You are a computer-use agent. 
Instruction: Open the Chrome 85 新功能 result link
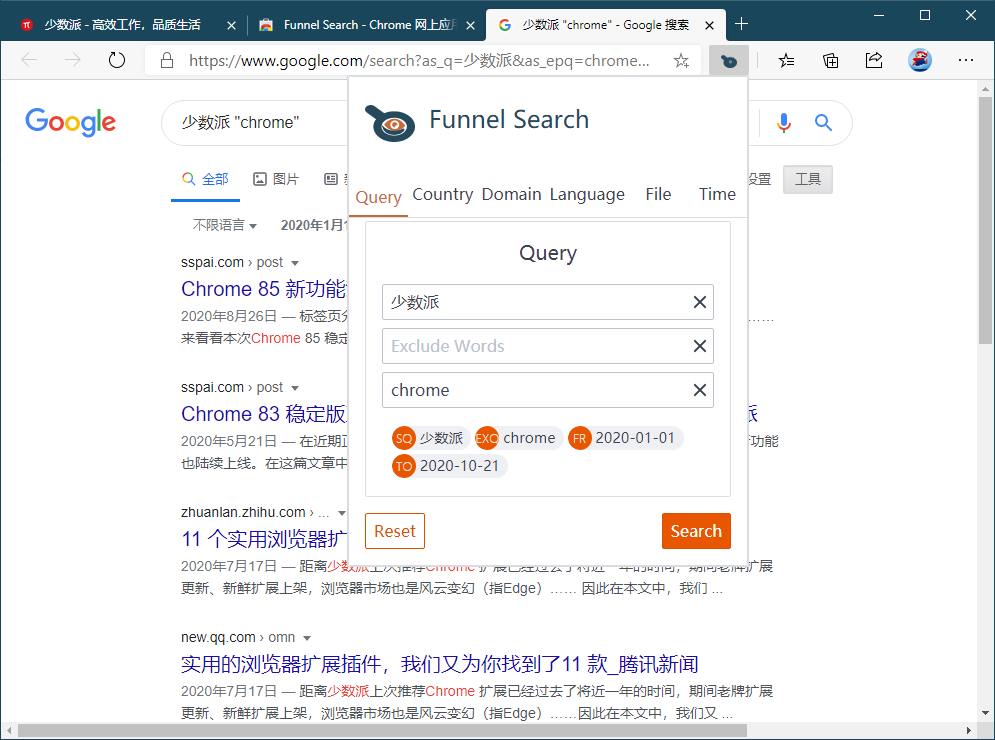264,289
